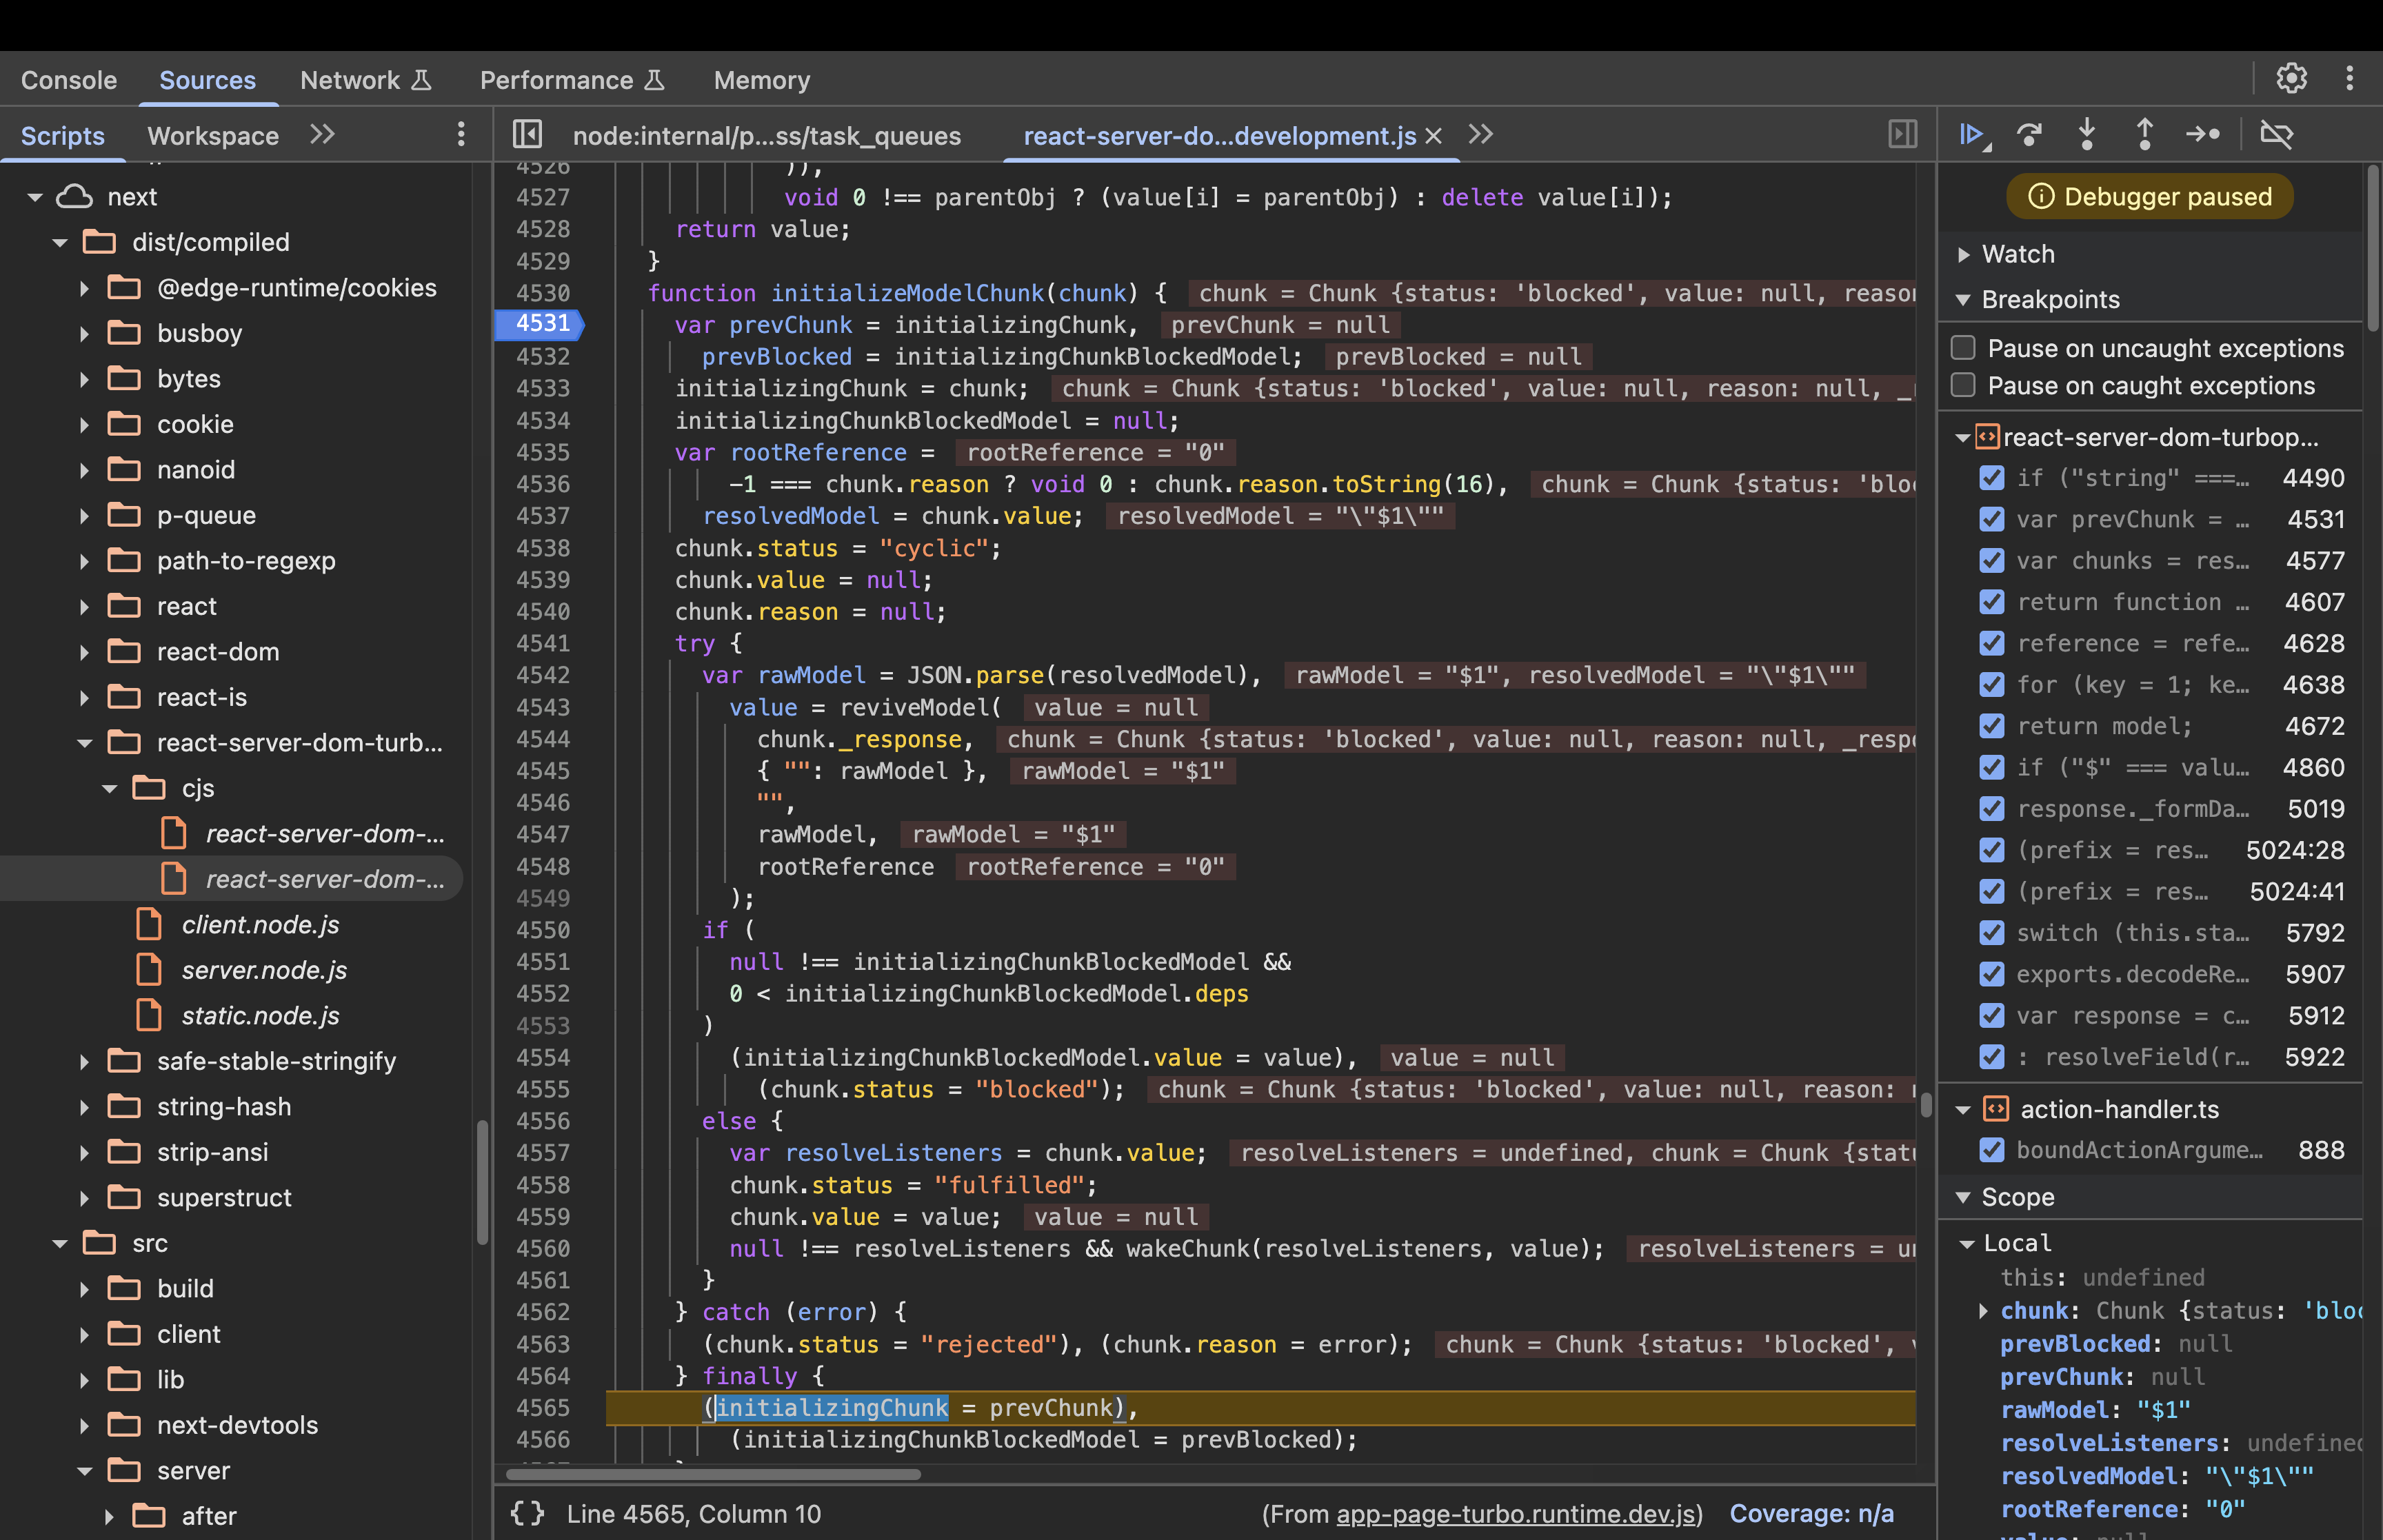The image size is (2383, 1540).
Task: Open DevTools settings gear
Action: (x=2291, y=78)
